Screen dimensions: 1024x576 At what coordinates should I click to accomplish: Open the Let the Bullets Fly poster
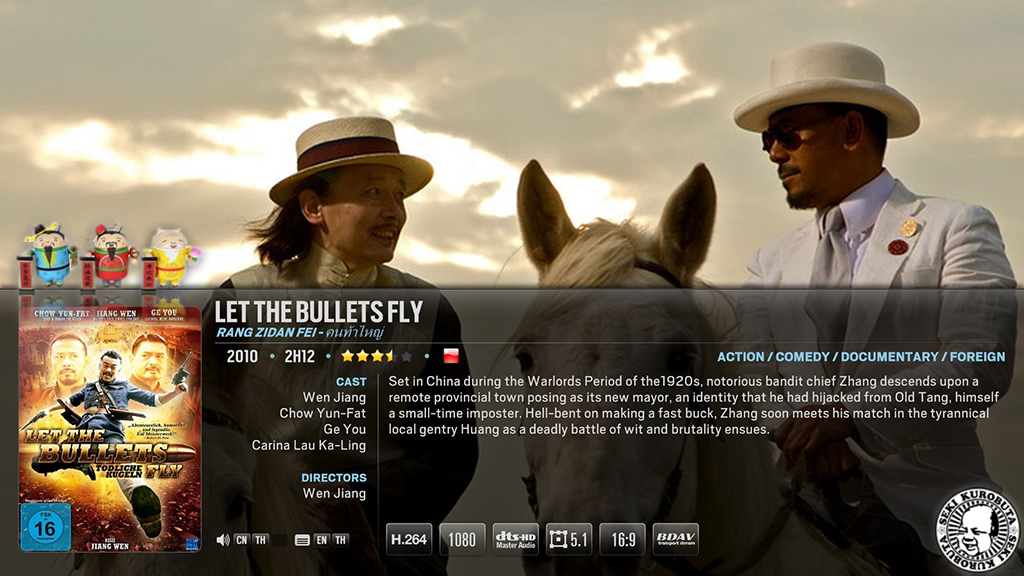[x=110, y=430]
